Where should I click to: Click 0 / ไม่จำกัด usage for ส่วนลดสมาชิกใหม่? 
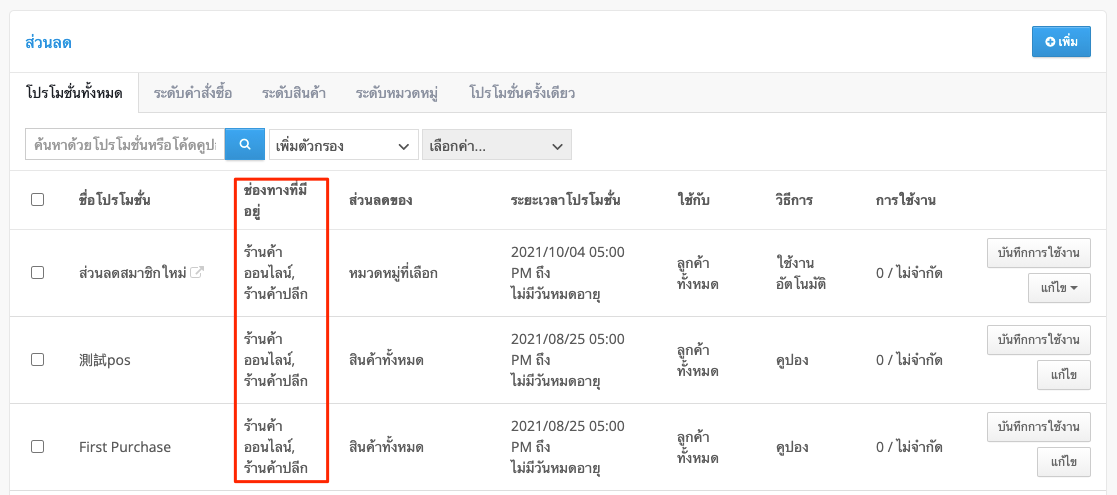coord(909,272)
